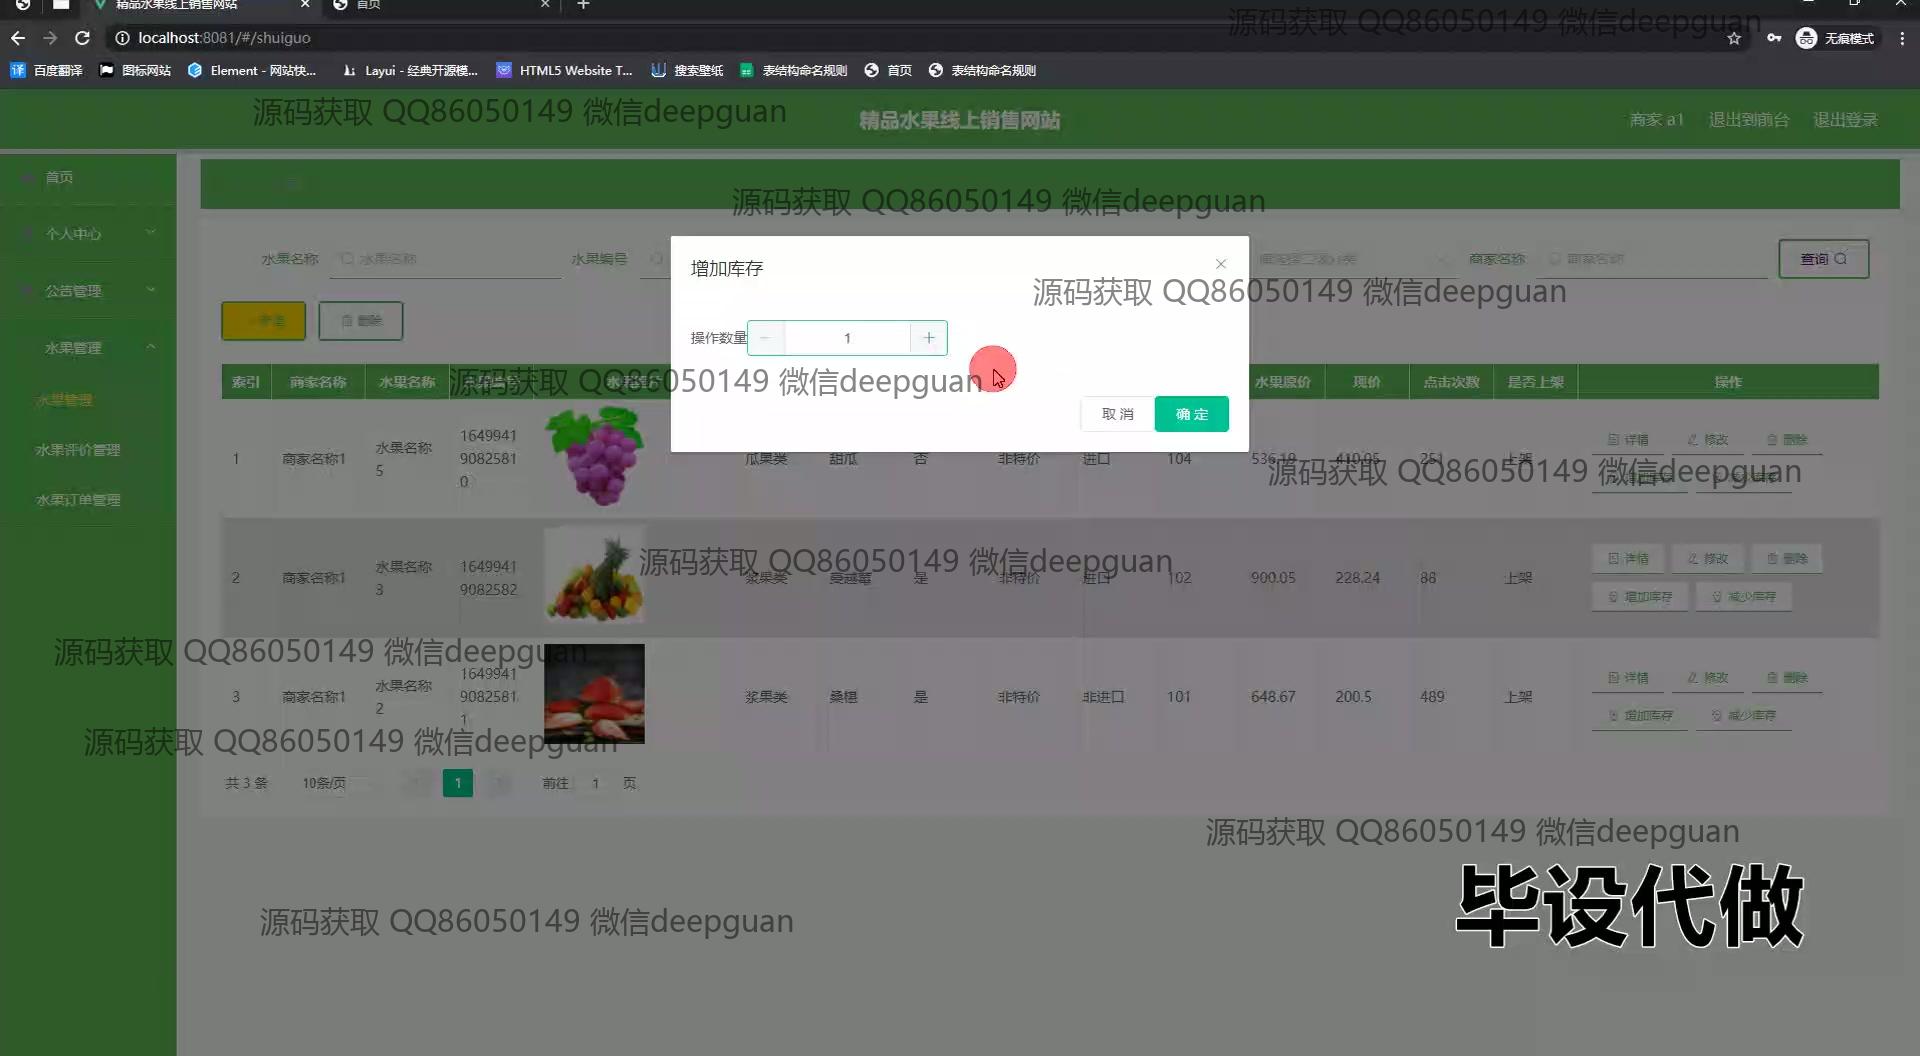Confirm with the 确定 button

coord(1191,414)
